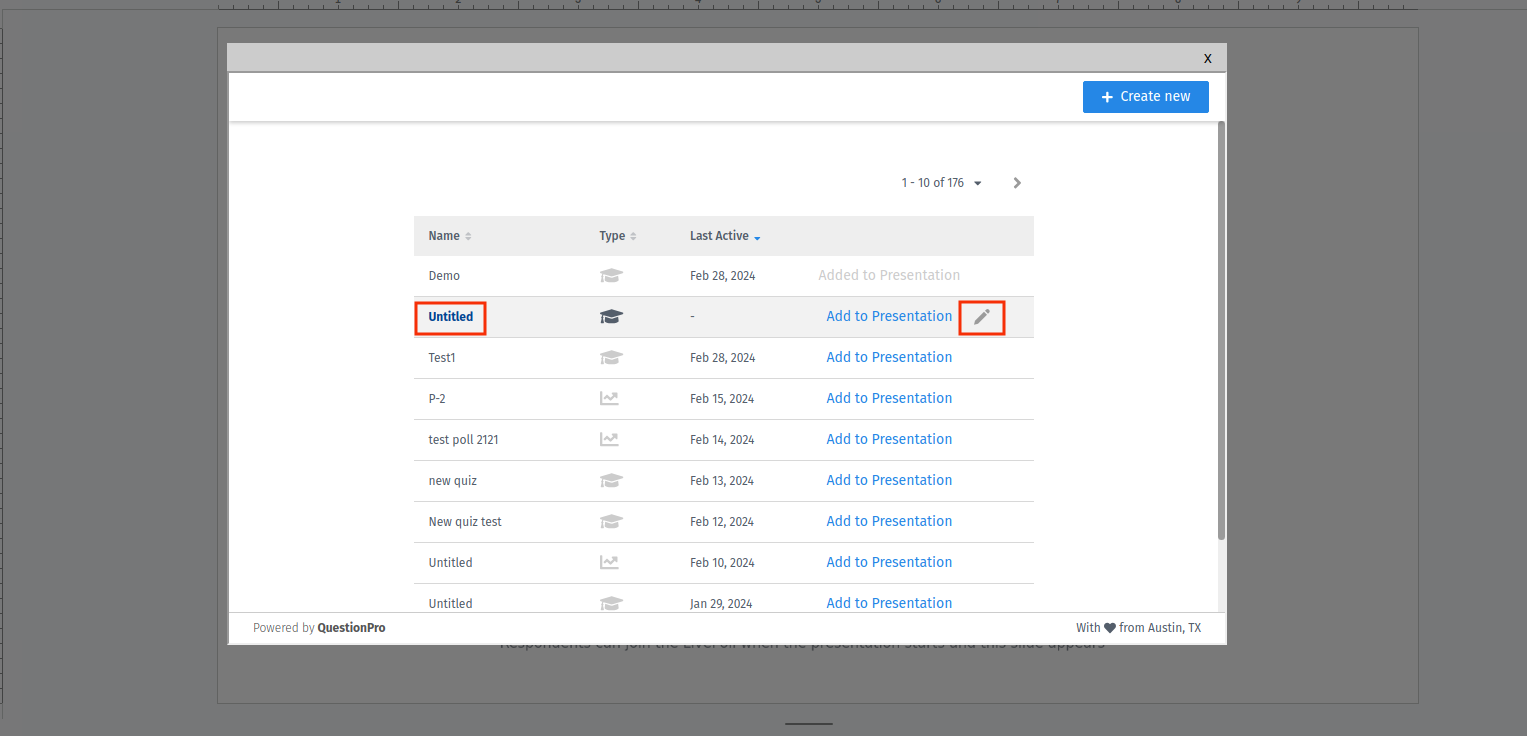Add Test1 to the presentation
The image size is (1527, 736).
(x=889, y=357)
